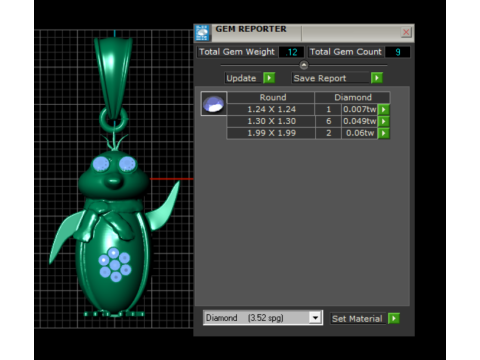Screen dimensions: 480x360
Task: Click the Round column header
Action: coord(271,97)
